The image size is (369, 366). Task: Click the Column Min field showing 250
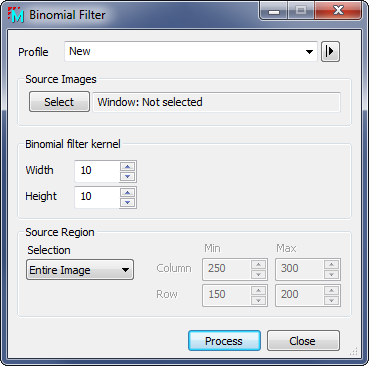click(227, 269)
